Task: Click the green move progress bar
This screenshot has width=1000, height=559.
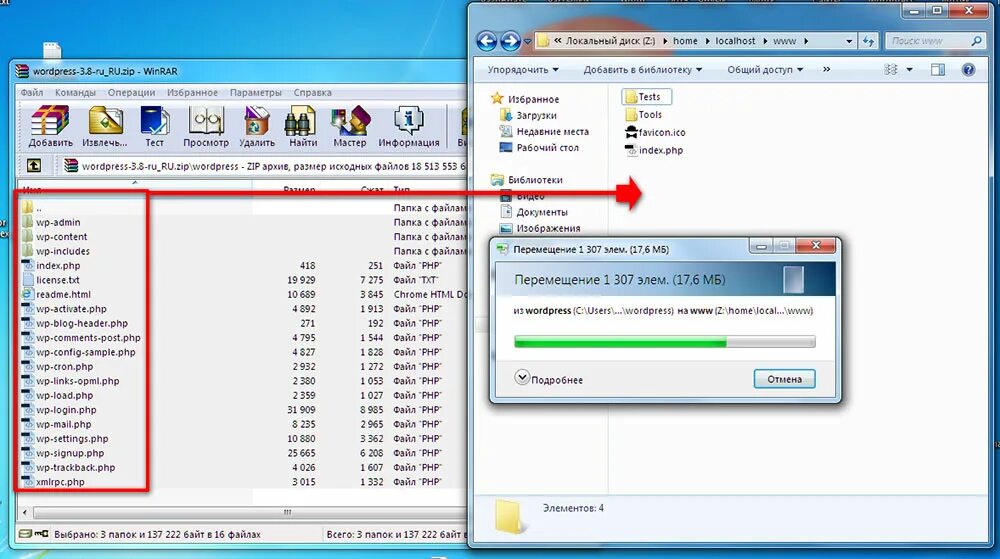Action: tap(665, 342)
